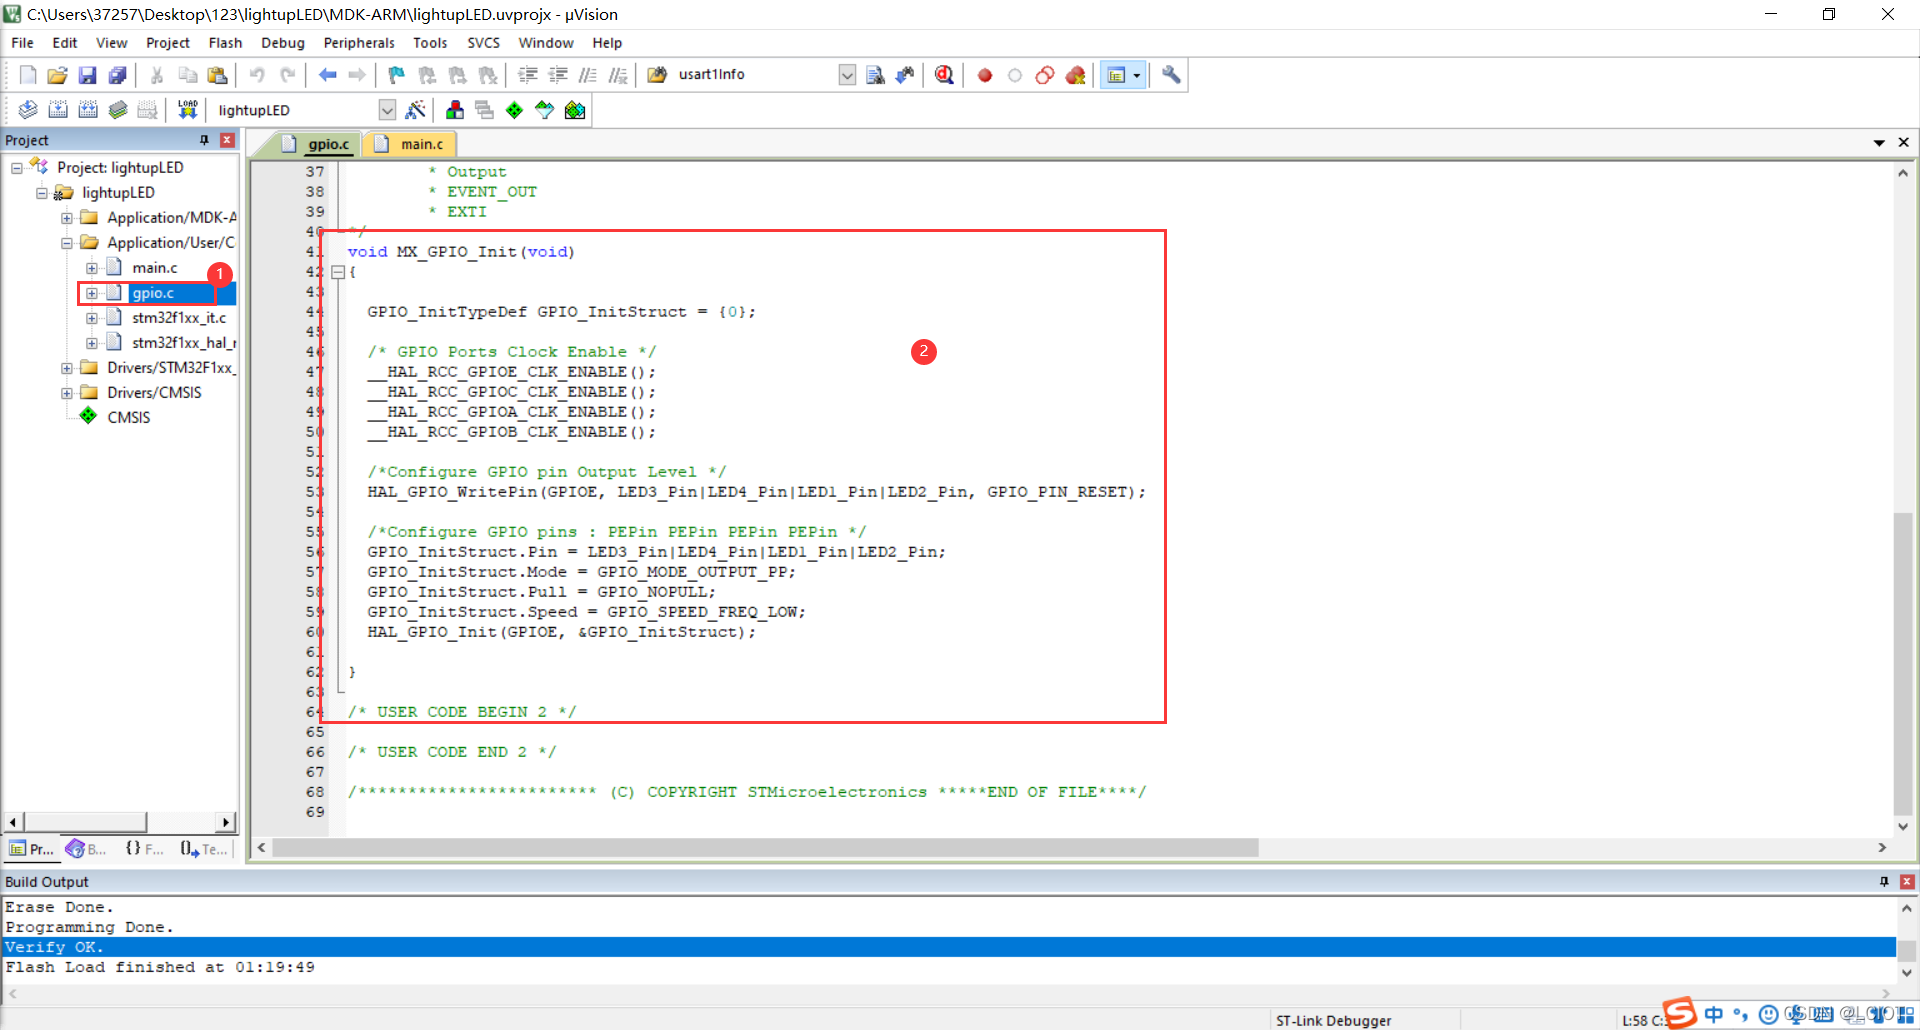Download to flash LOAD icon
This screenshot has height=1030, width=1920.
tap(187, 110)
